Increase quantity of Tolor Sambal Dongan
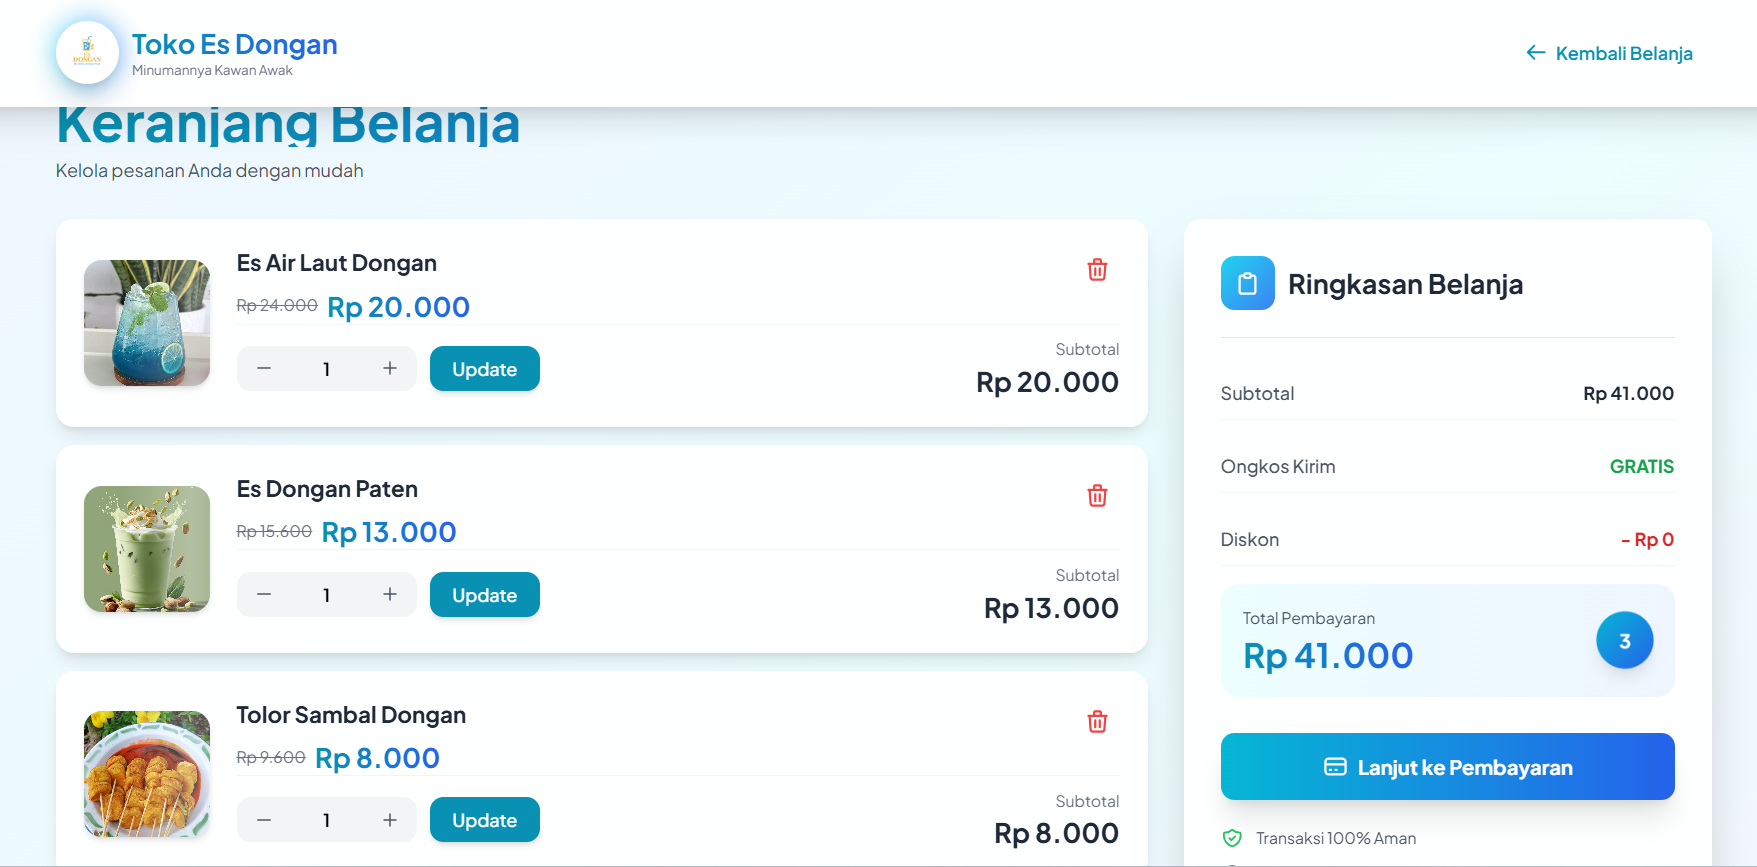The width and height of the screenshot is (1757, 867). click(390, 819)
